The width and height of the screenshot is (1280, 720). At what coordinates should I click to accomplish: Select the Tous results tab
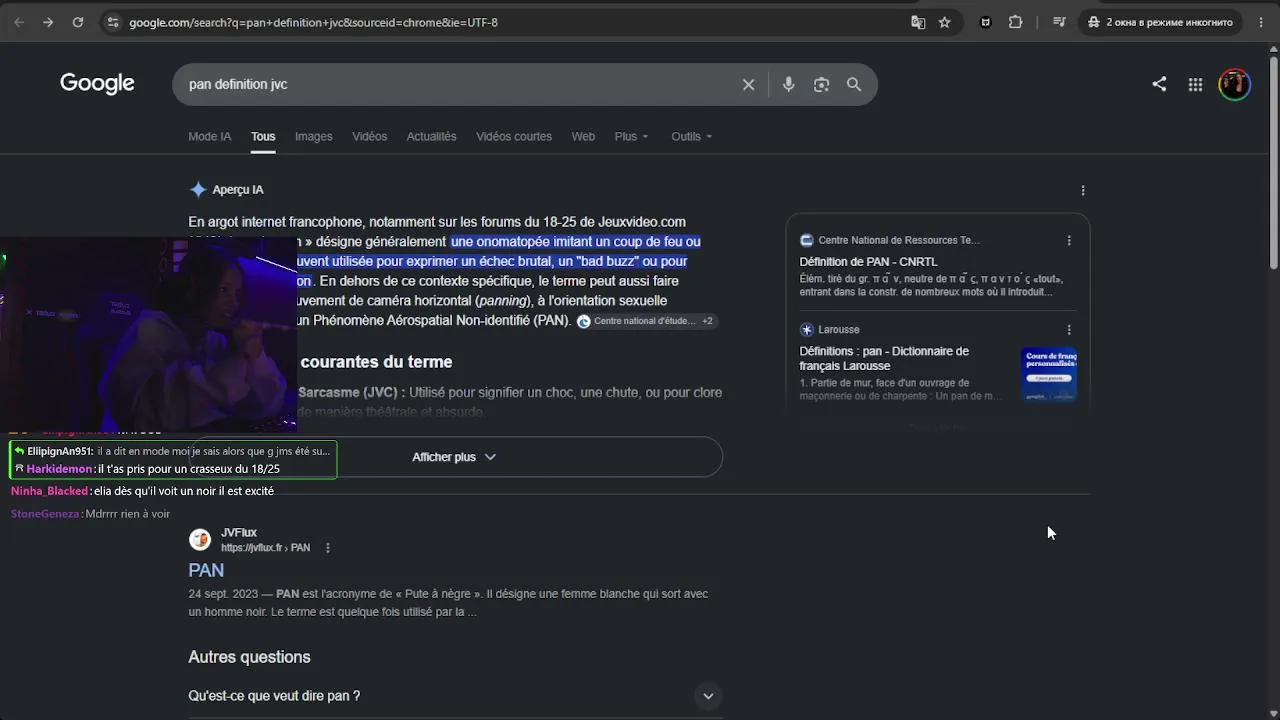click(x=263, y=136)
